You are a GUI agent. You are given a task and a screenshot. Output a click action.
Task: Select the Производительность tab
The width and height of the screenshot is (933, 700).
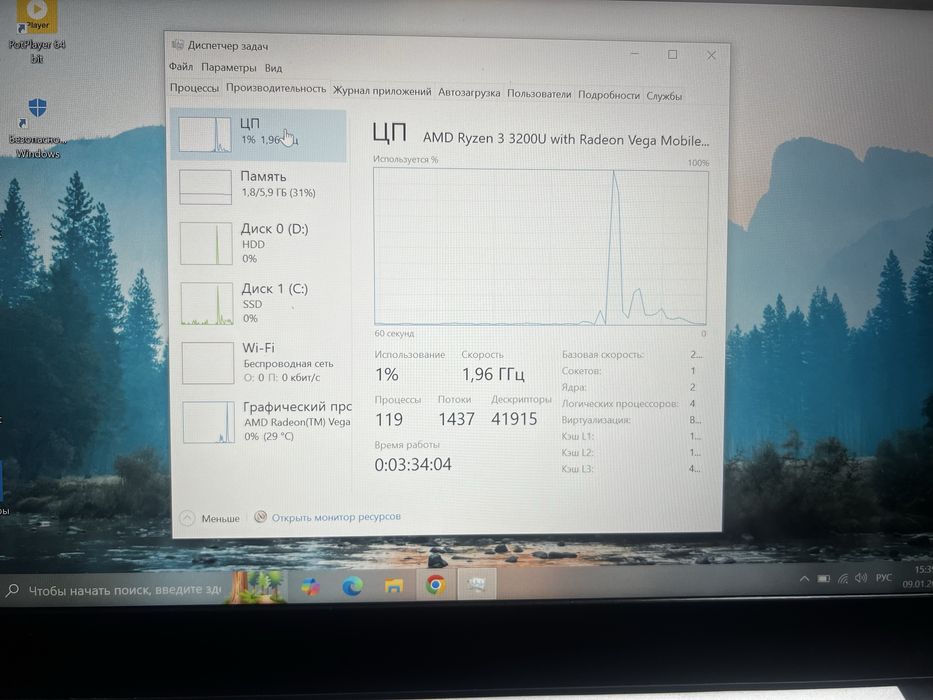(275, 88)
